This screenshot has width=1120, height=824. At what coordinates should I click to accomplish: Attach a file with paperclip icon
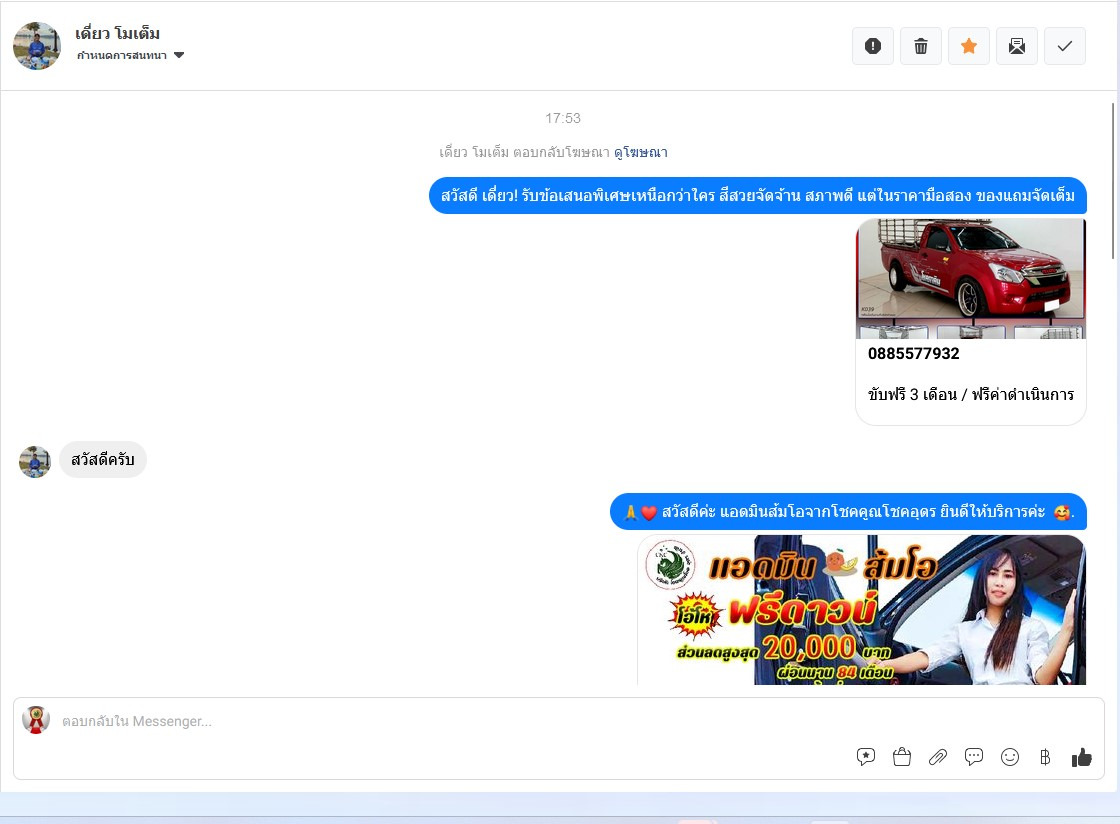click(938, 757)
